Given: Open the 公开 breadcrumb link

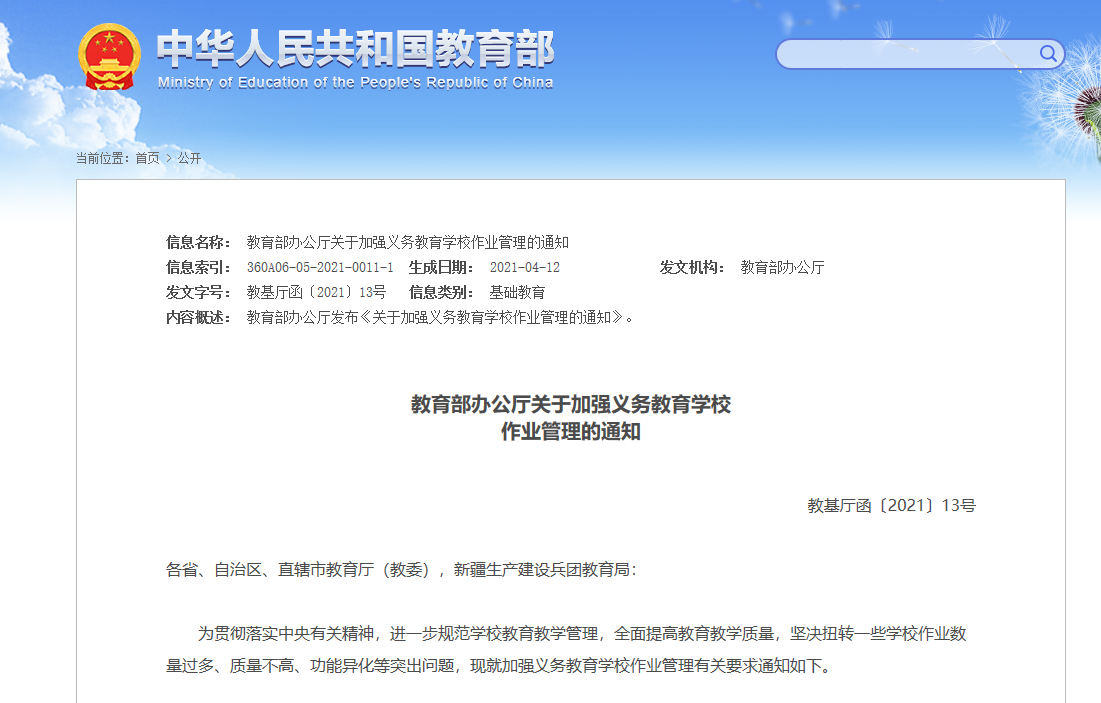Looking at the screenshot, I should 190,158.
